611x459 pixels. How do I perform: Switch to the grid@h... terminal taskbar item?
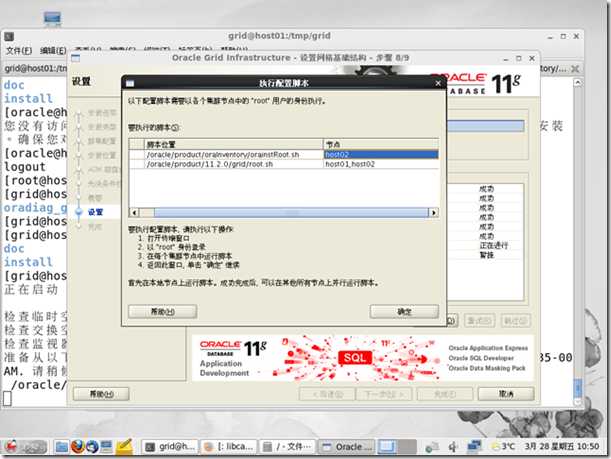click(170, 447)
